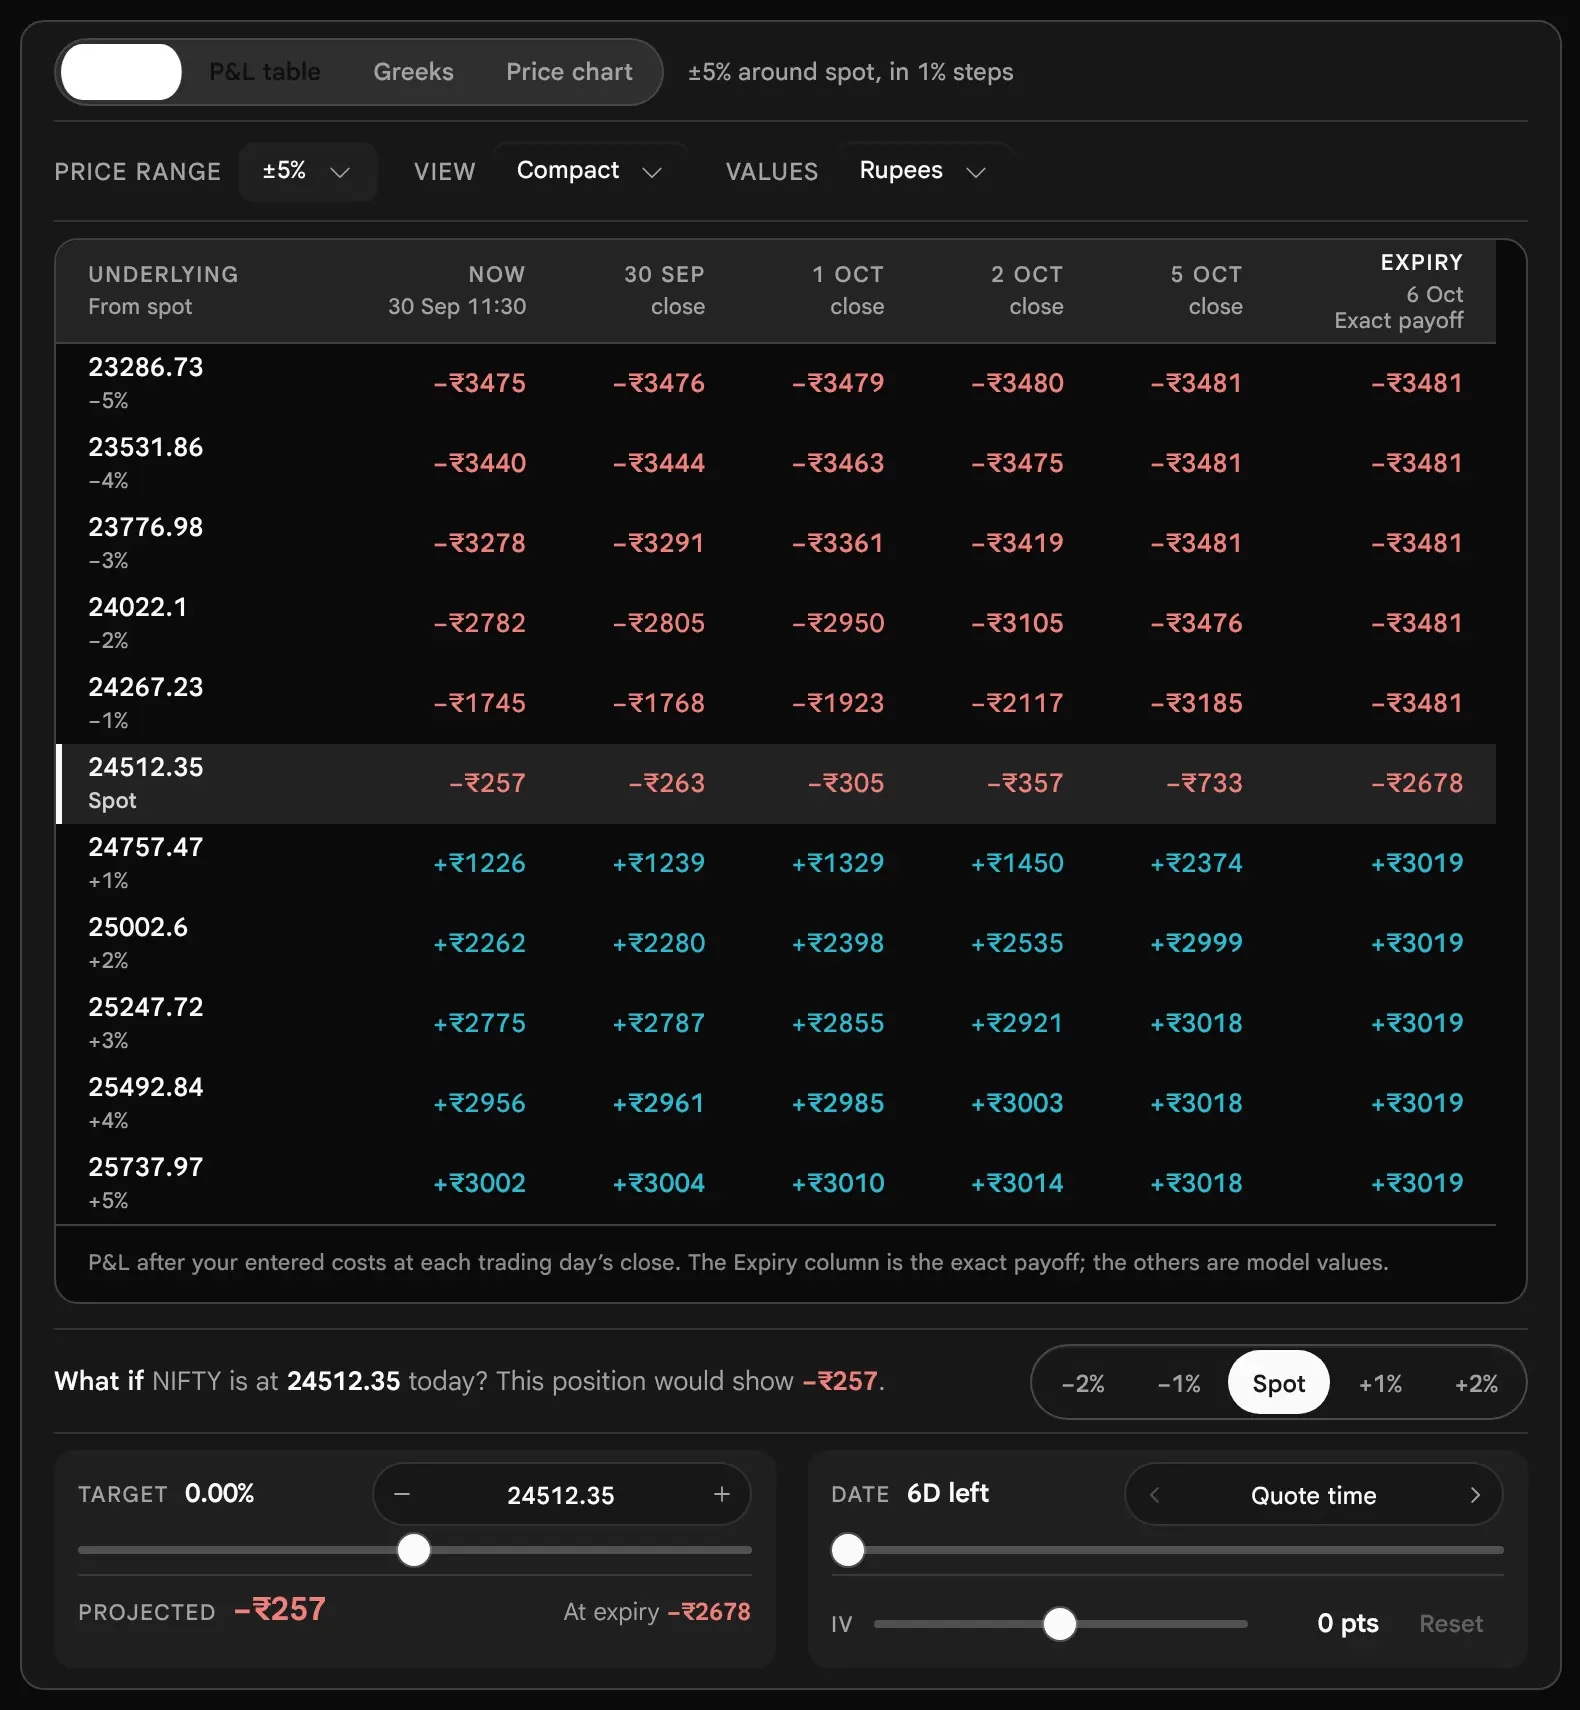Click the −₹1745 cell

tap(479, 703)
